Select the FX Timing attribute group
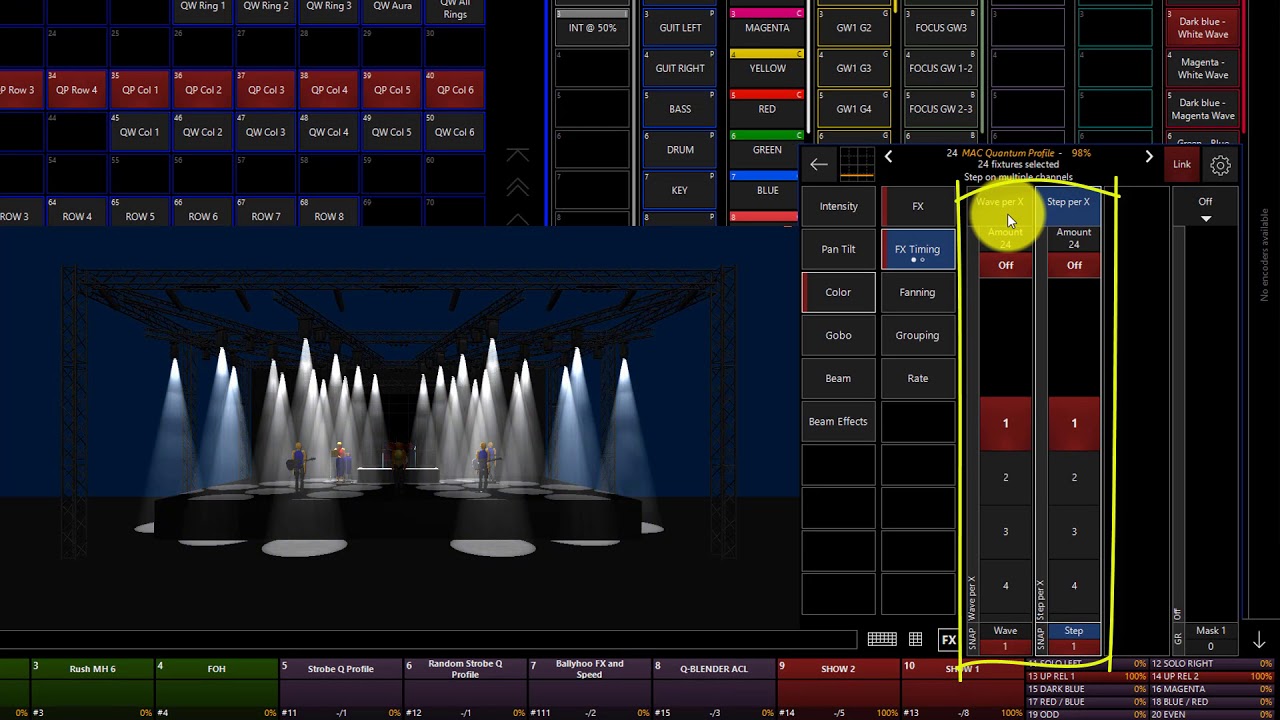The image size is (1280, 720). [x=918, y=249]
